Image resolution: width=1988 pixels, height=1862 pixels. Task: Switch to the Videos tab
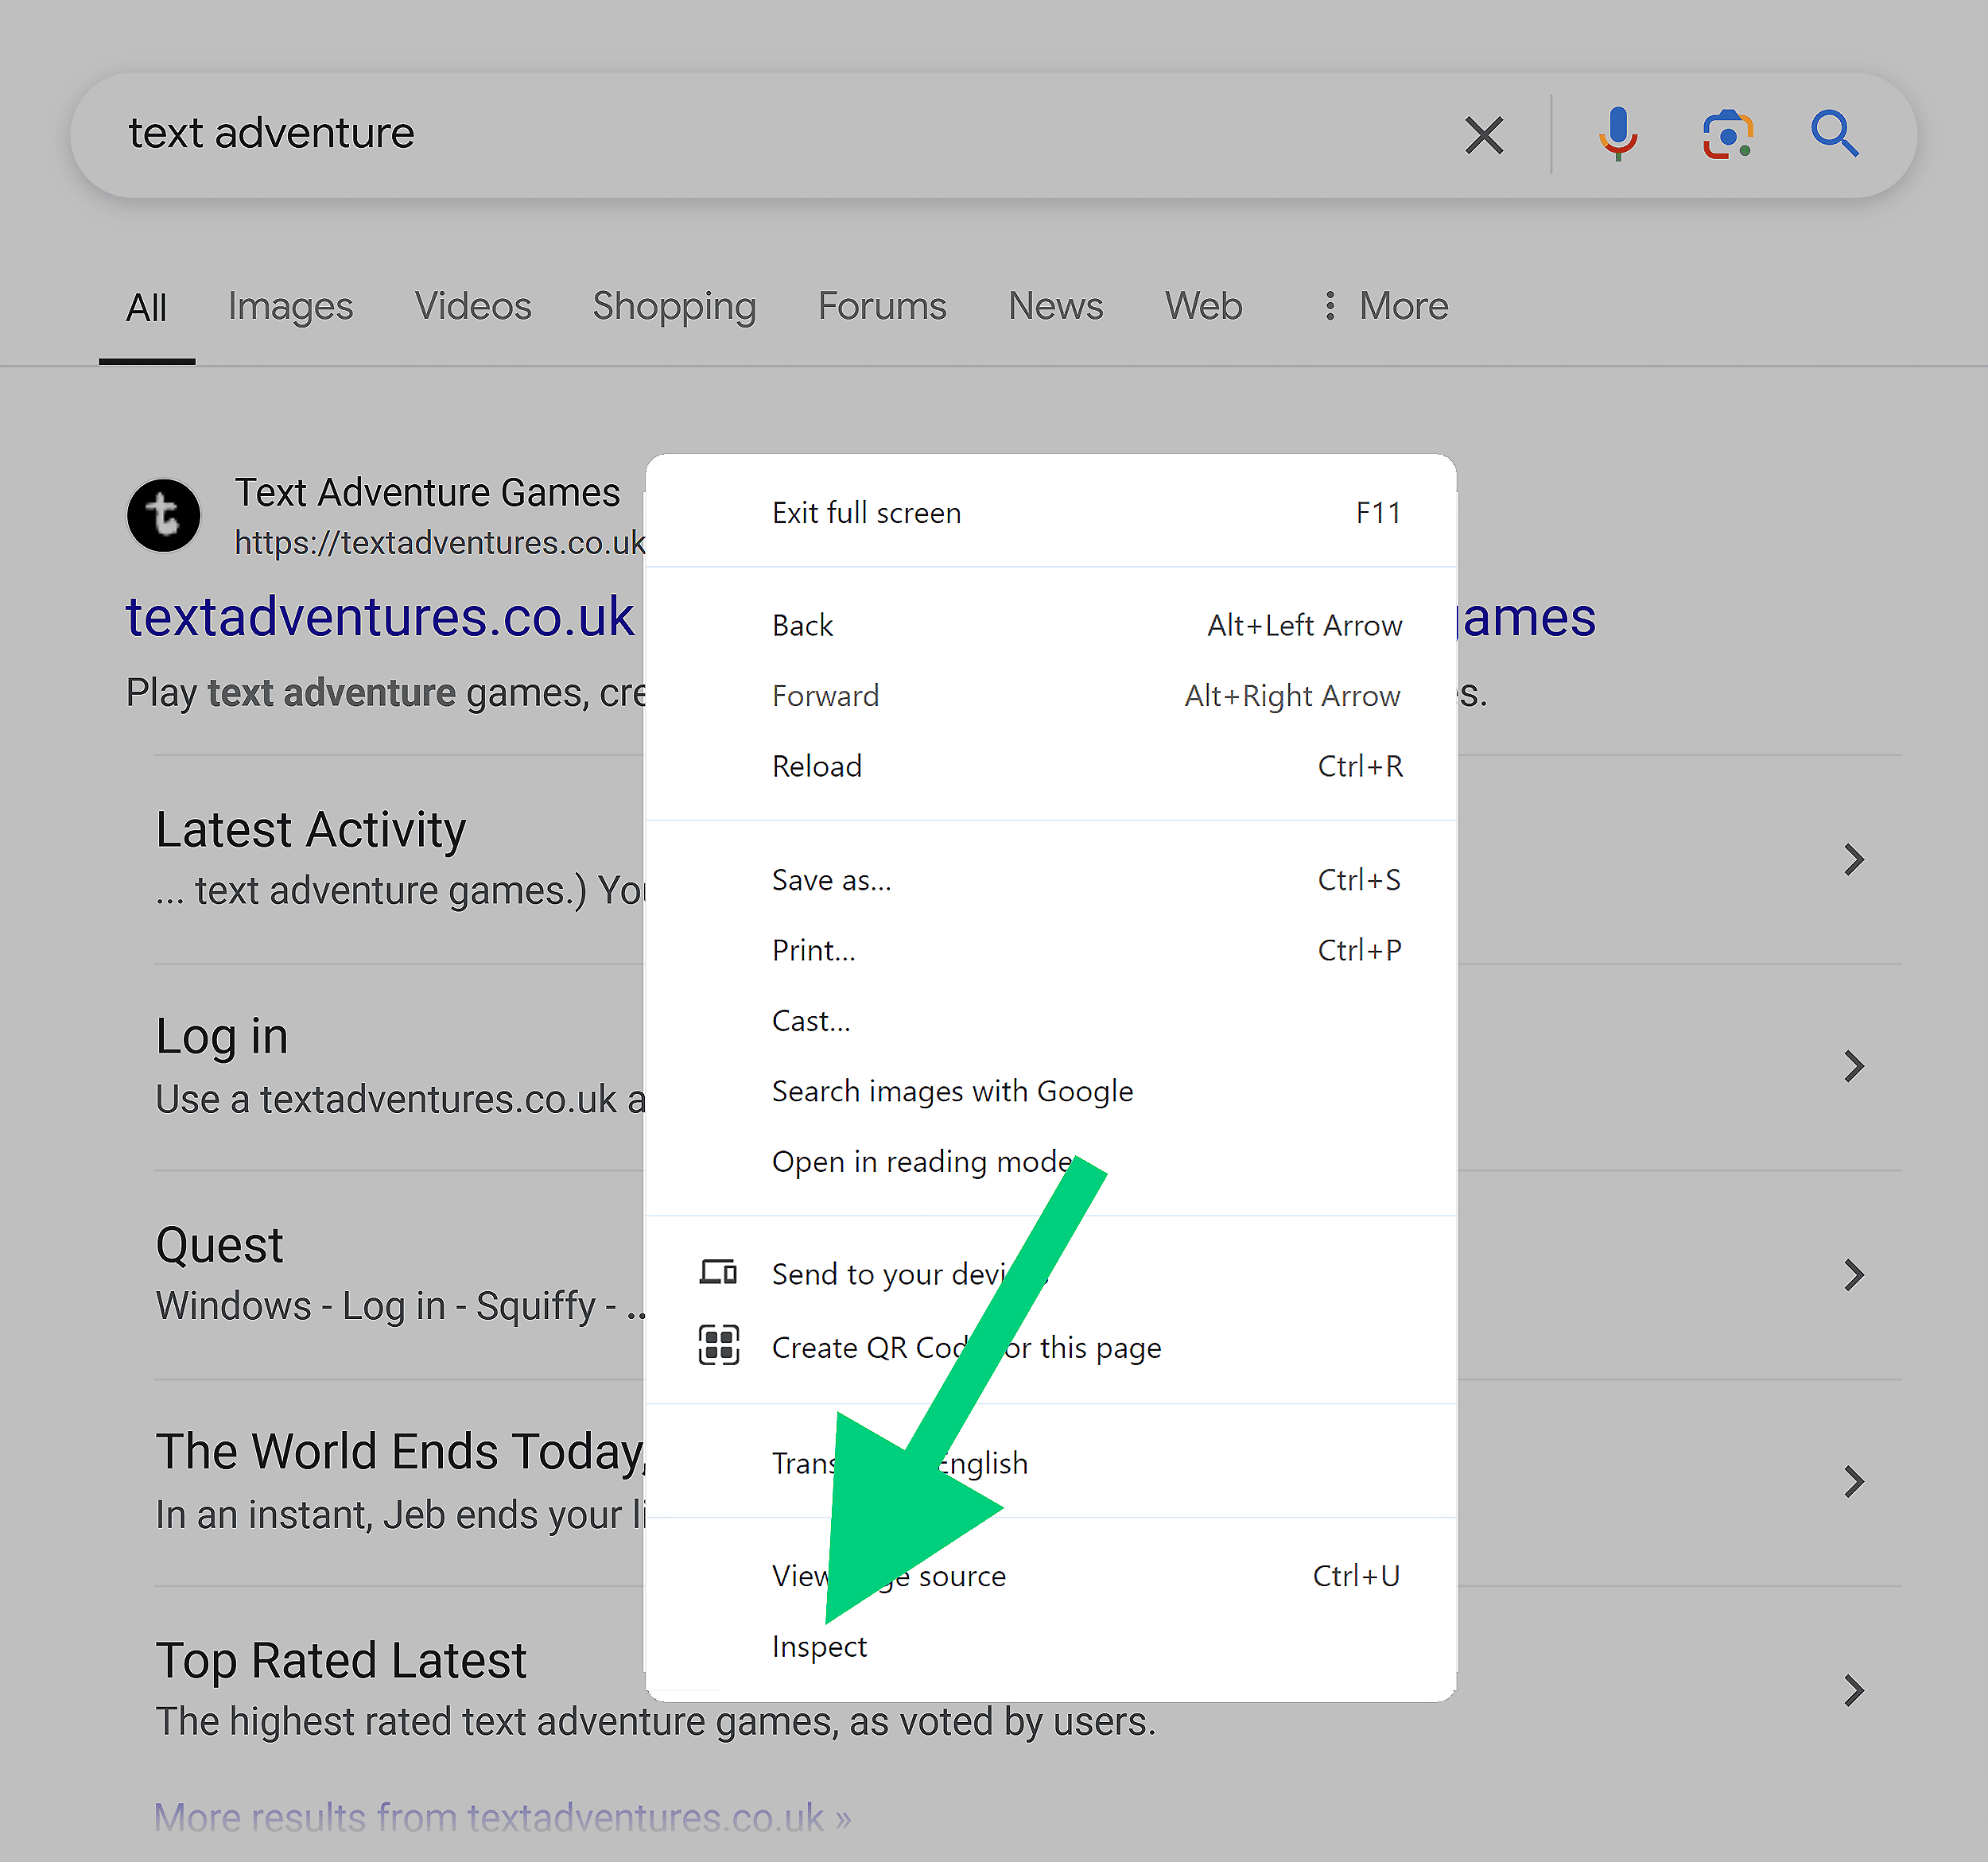point(473,306)
